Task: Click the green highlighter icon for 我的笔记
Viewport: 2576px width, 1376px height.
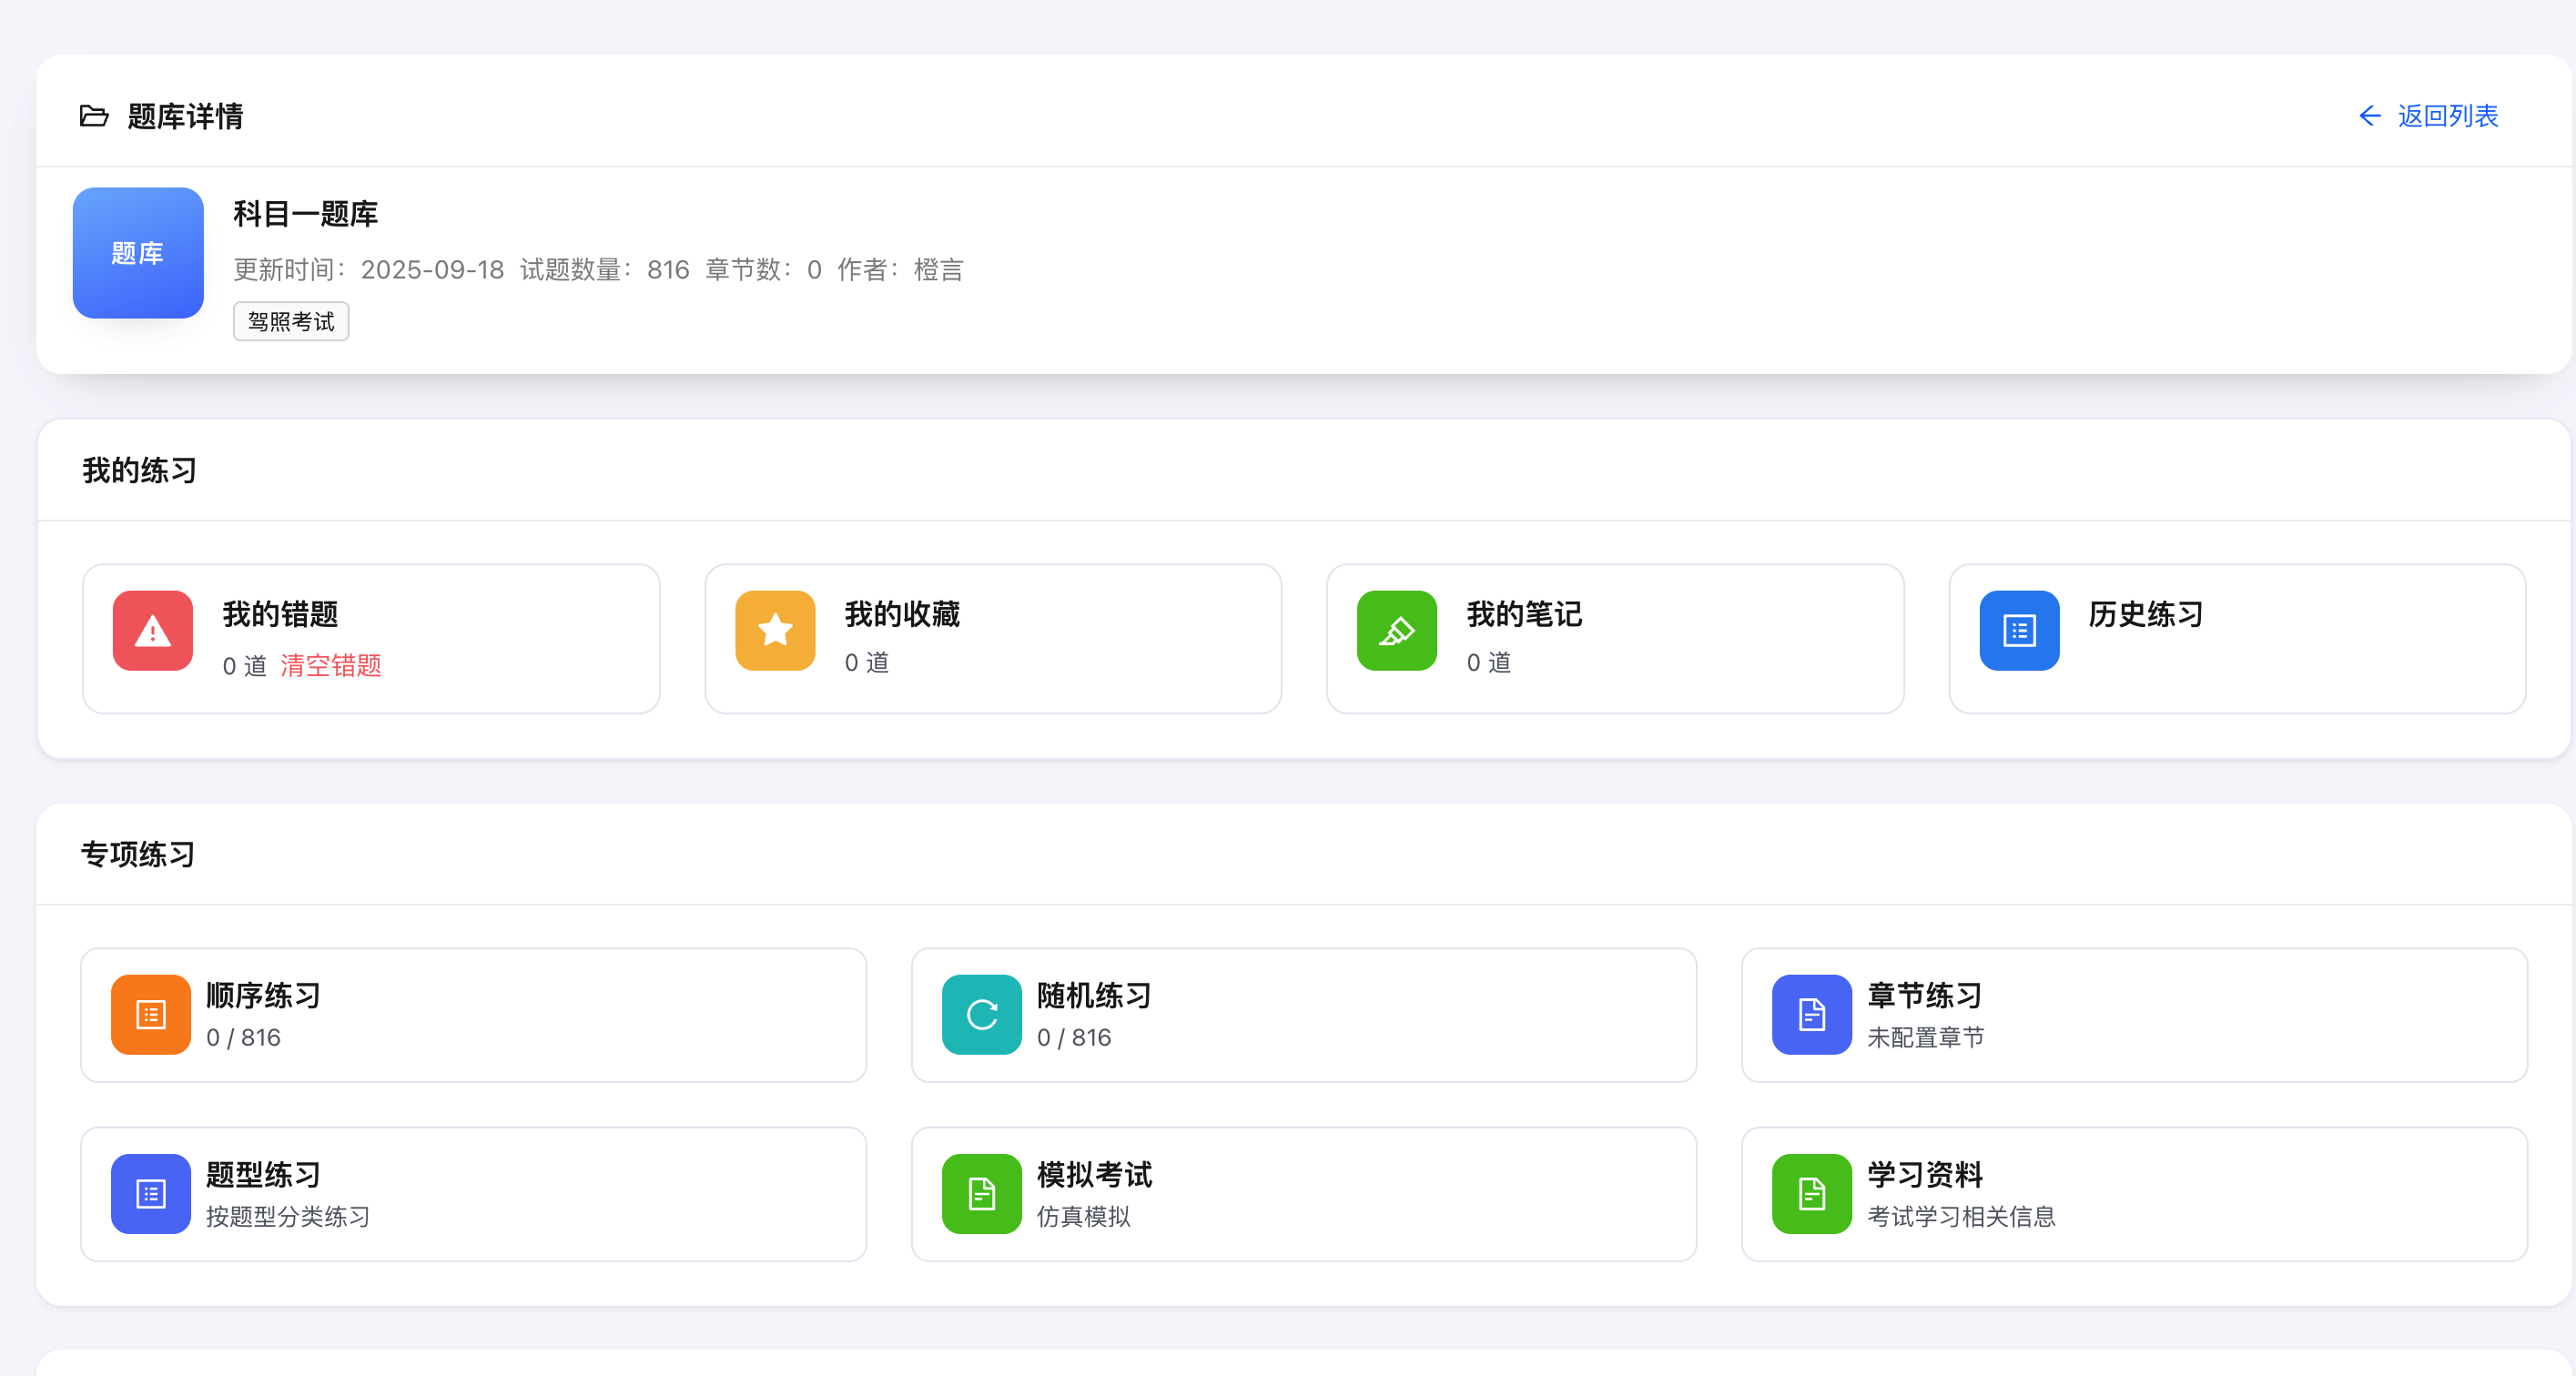Action: coord(1396,631)
